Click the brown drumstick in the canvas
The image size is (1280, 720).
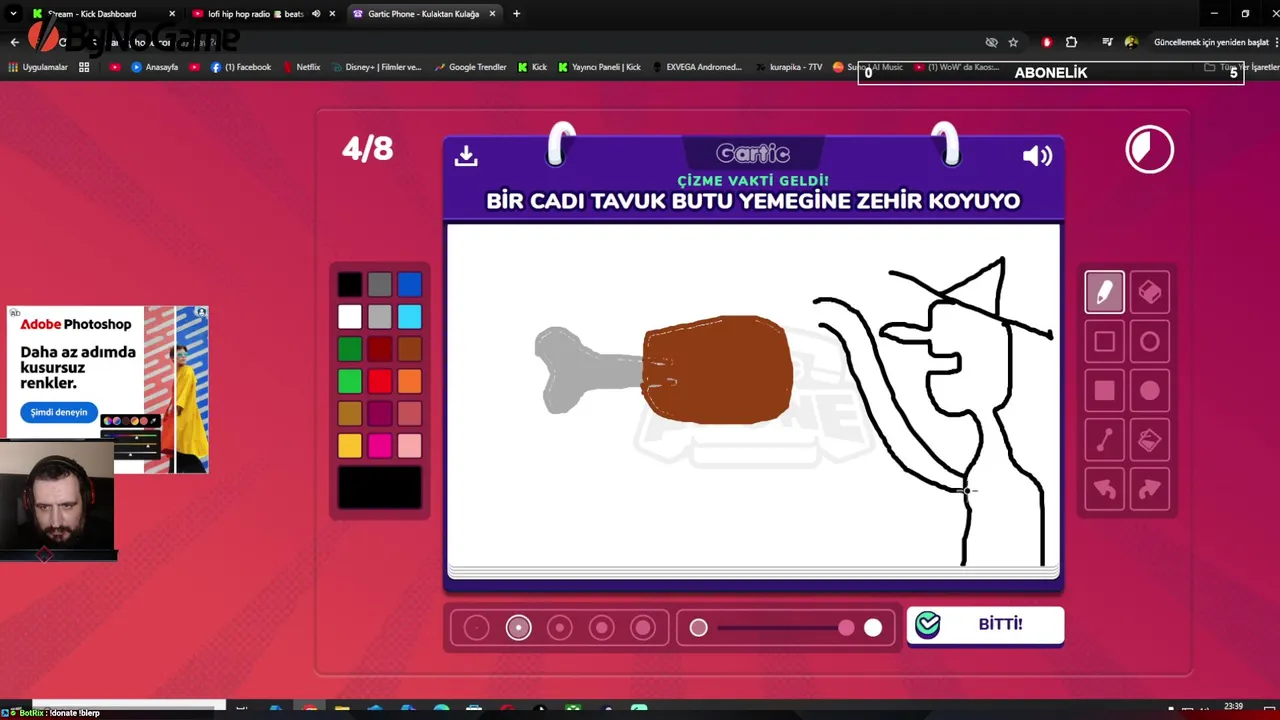point(718,370)
